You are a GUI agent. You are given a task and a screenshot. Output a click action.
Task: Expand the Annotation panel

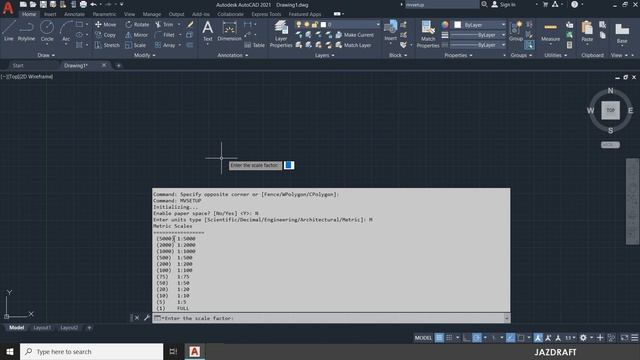233,55
